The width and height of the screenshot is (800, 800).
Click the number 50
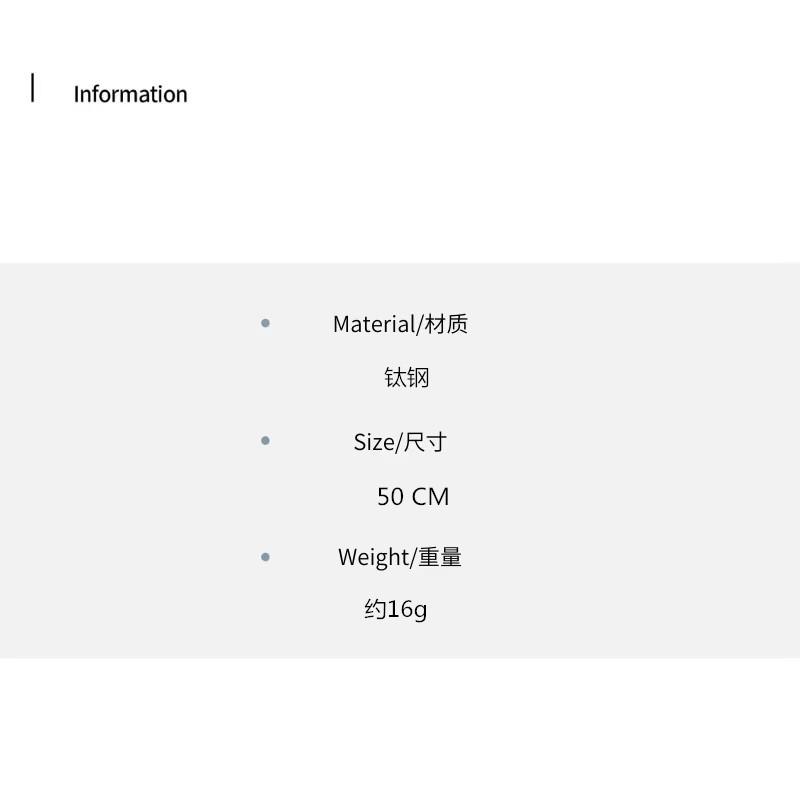389,496
